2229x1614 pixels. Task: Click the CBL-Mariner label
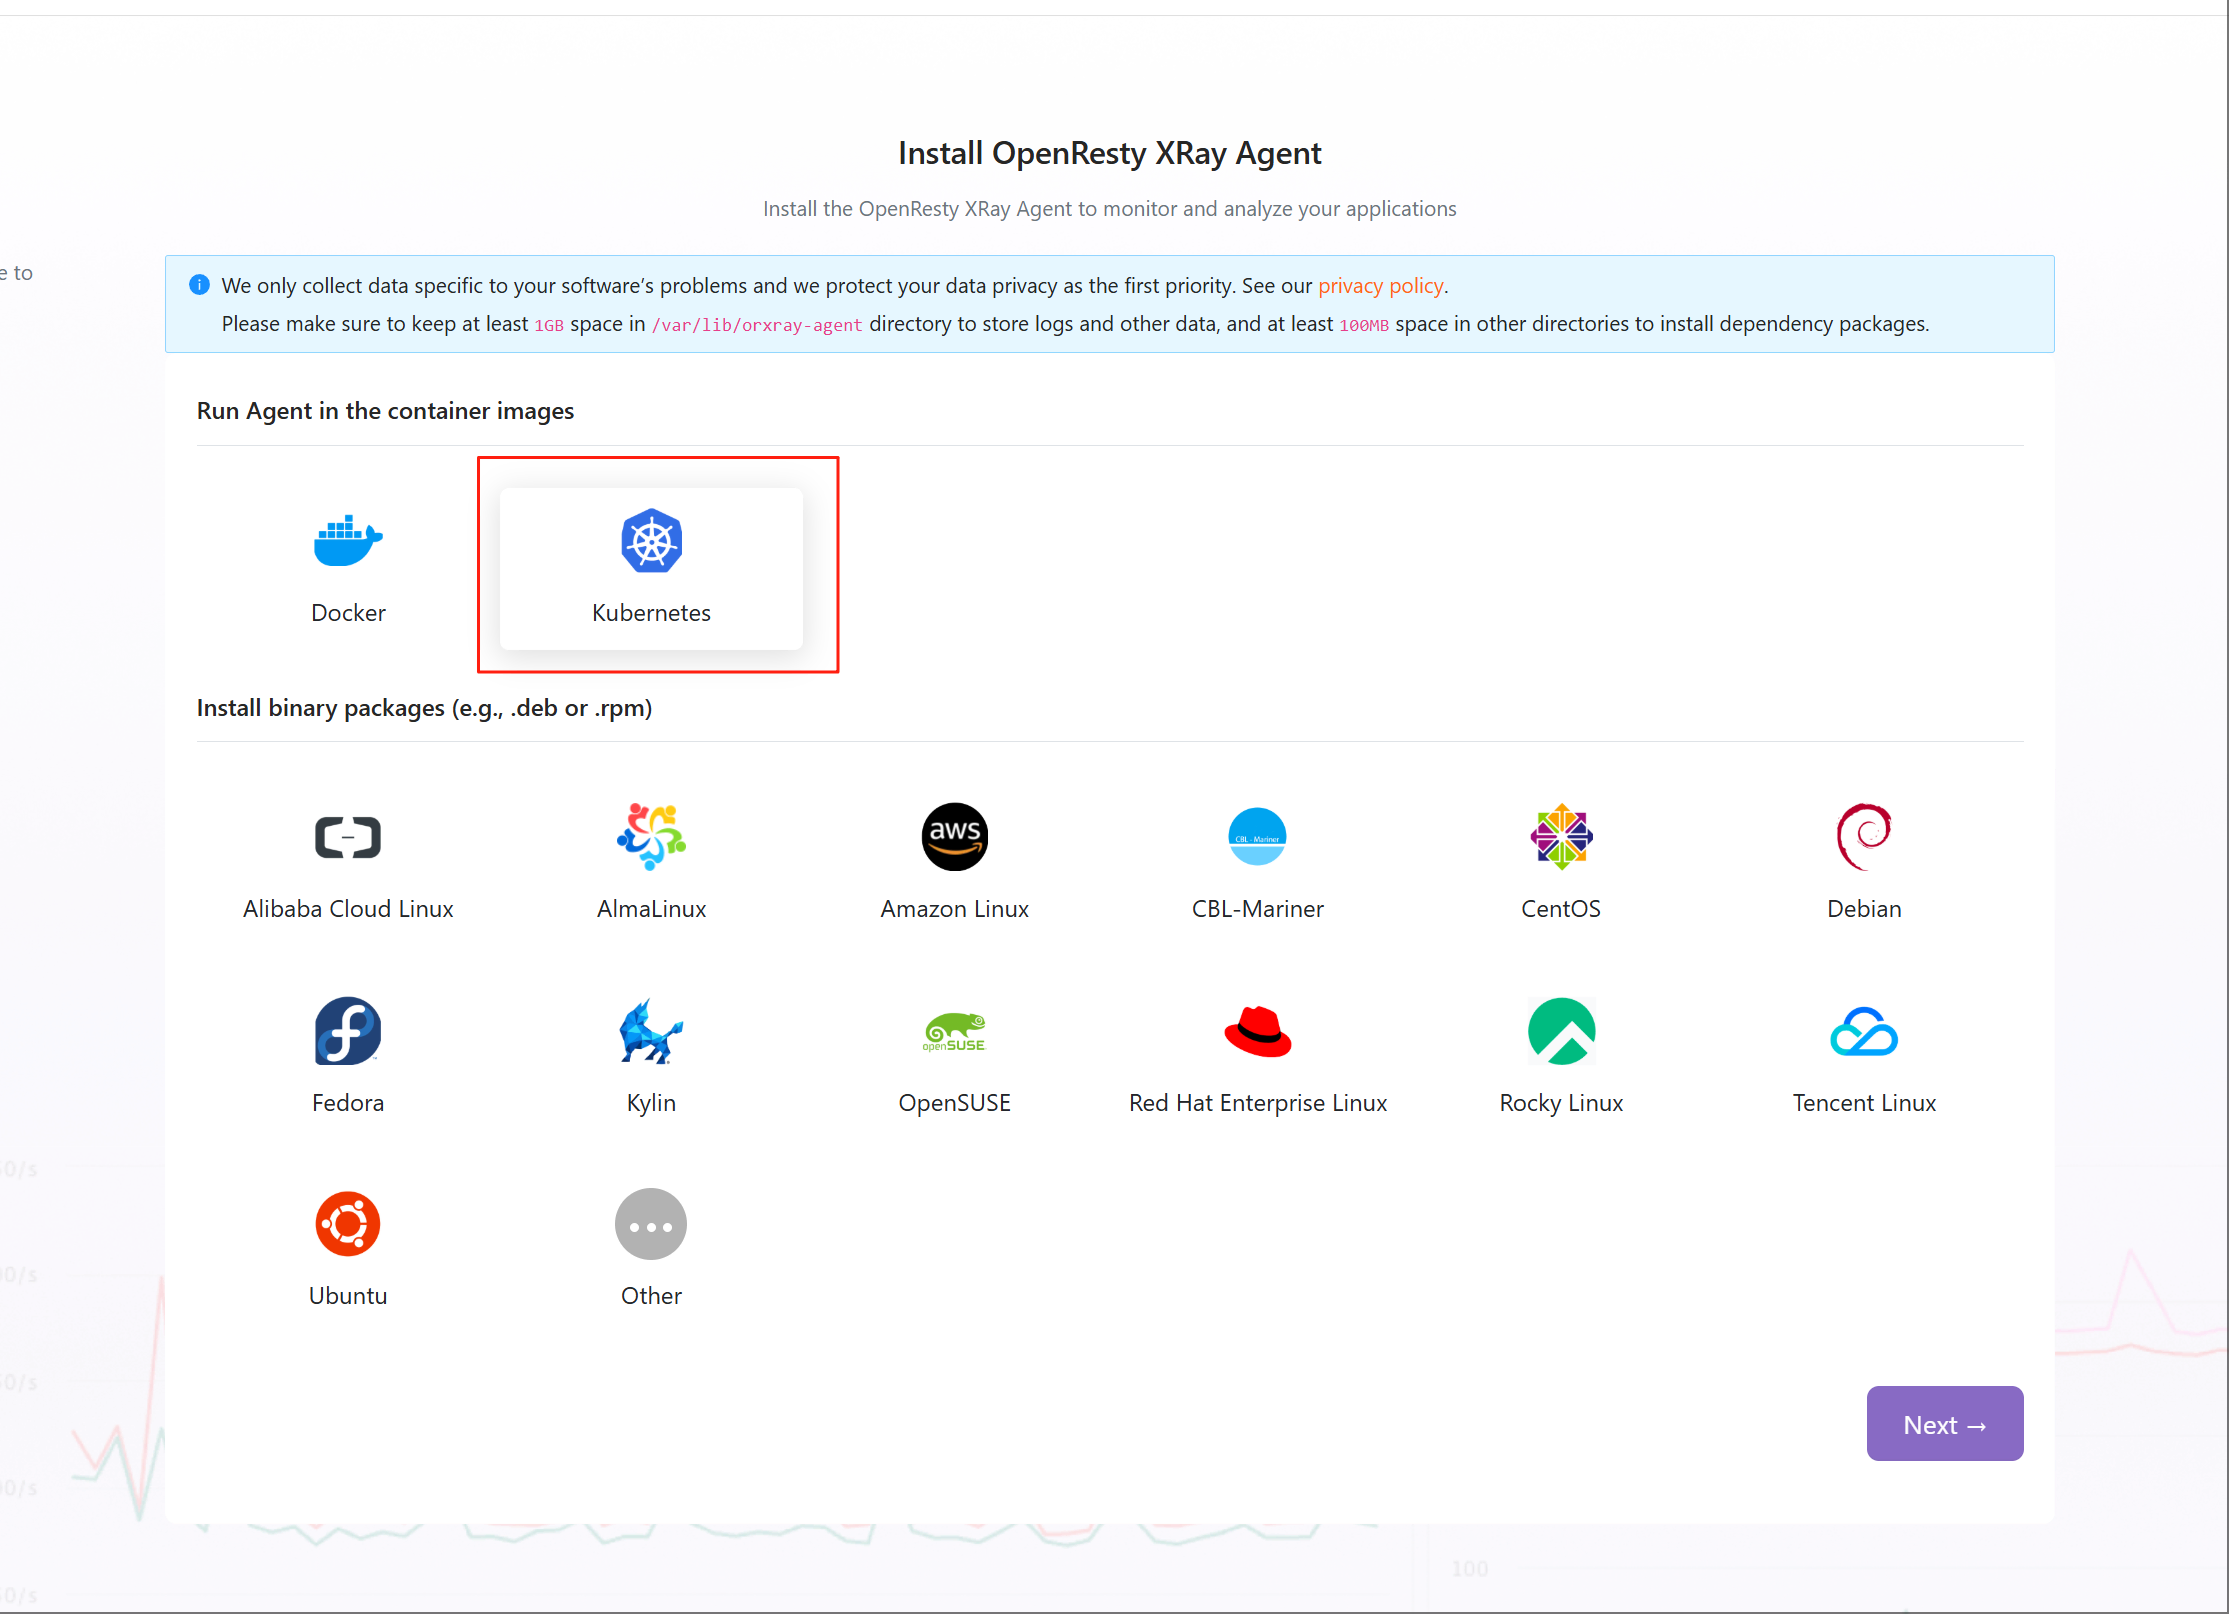pos(1257,908)
